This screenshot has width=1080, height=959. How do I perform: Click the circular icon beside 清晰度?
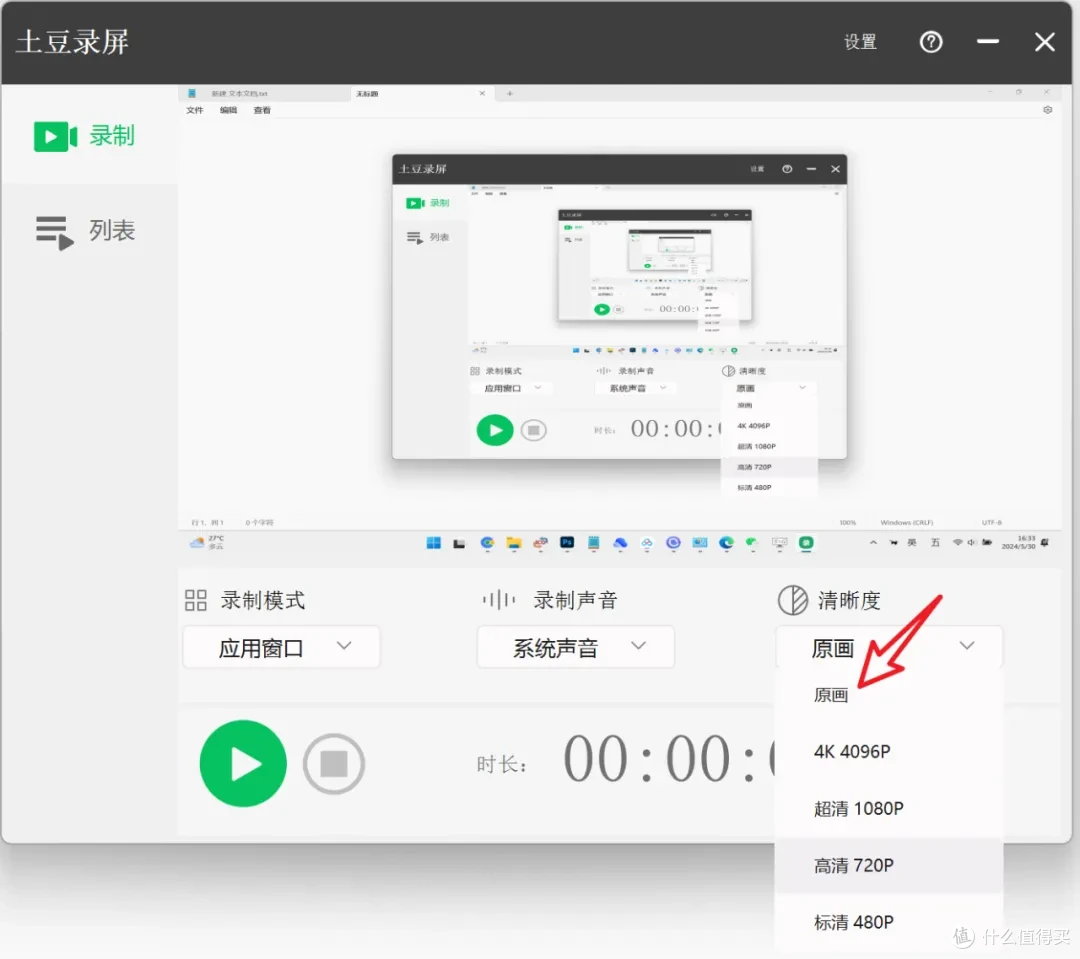(x=793, y=600)
